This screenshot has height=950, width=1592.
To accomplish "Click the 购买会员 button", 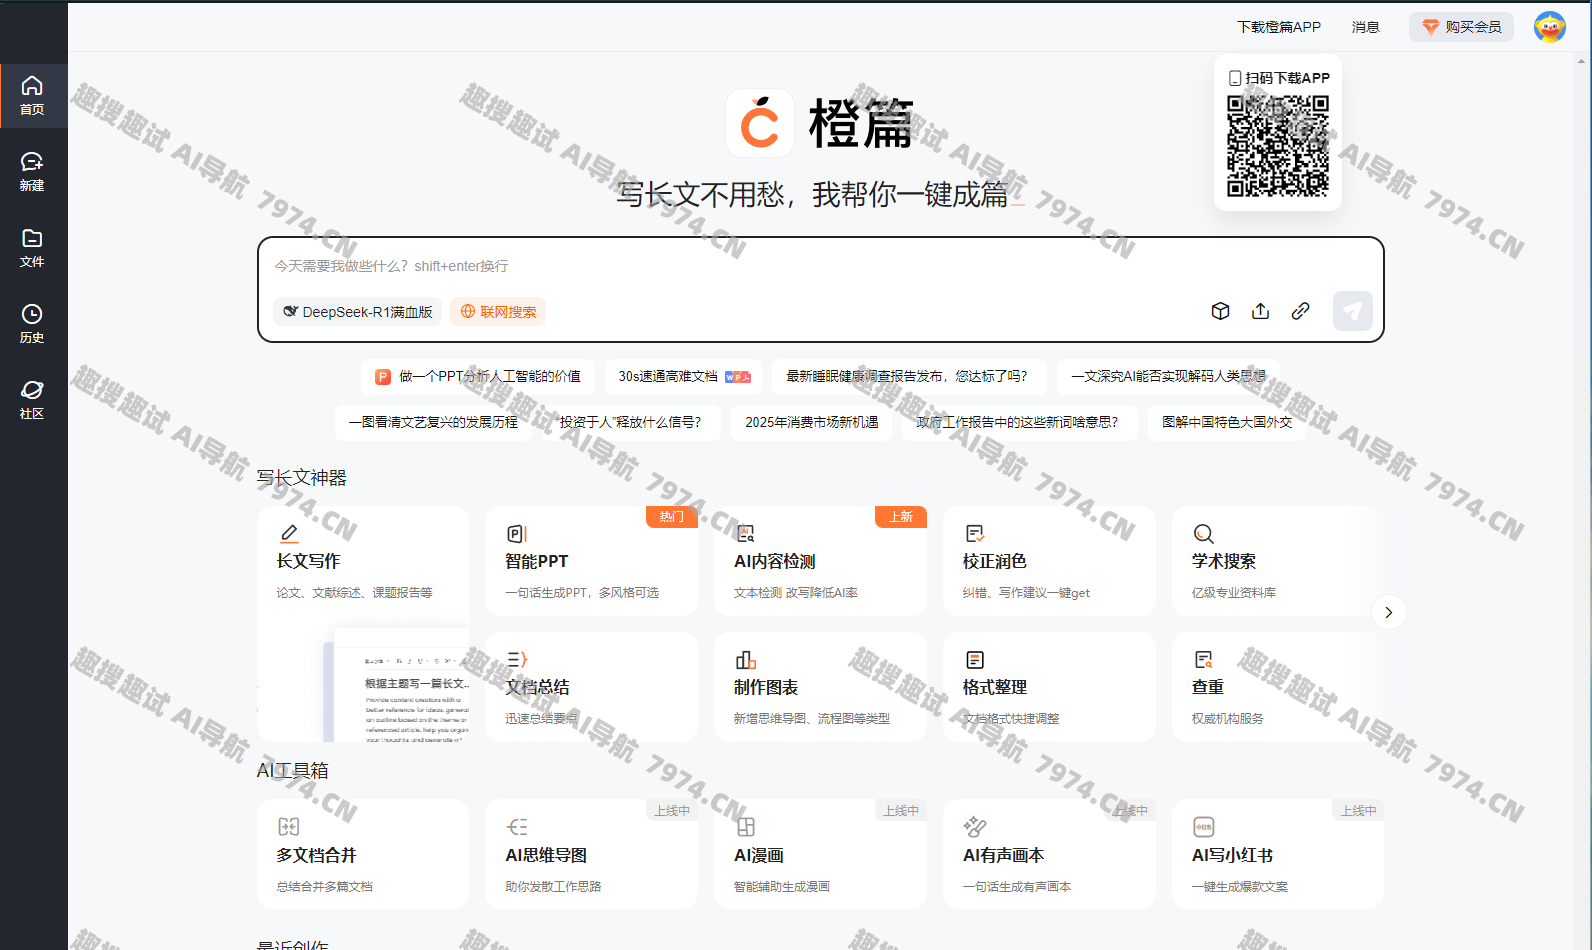I will coord(1461,27).
